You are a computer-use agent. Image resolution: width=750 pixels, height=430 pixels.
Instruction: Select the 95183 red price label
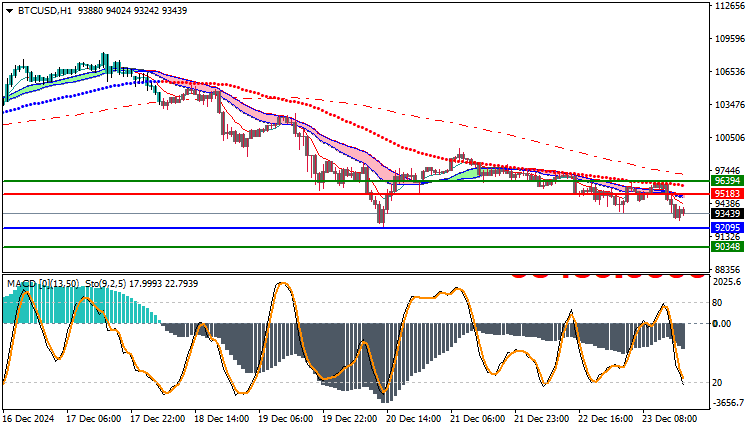click(728, 194)
